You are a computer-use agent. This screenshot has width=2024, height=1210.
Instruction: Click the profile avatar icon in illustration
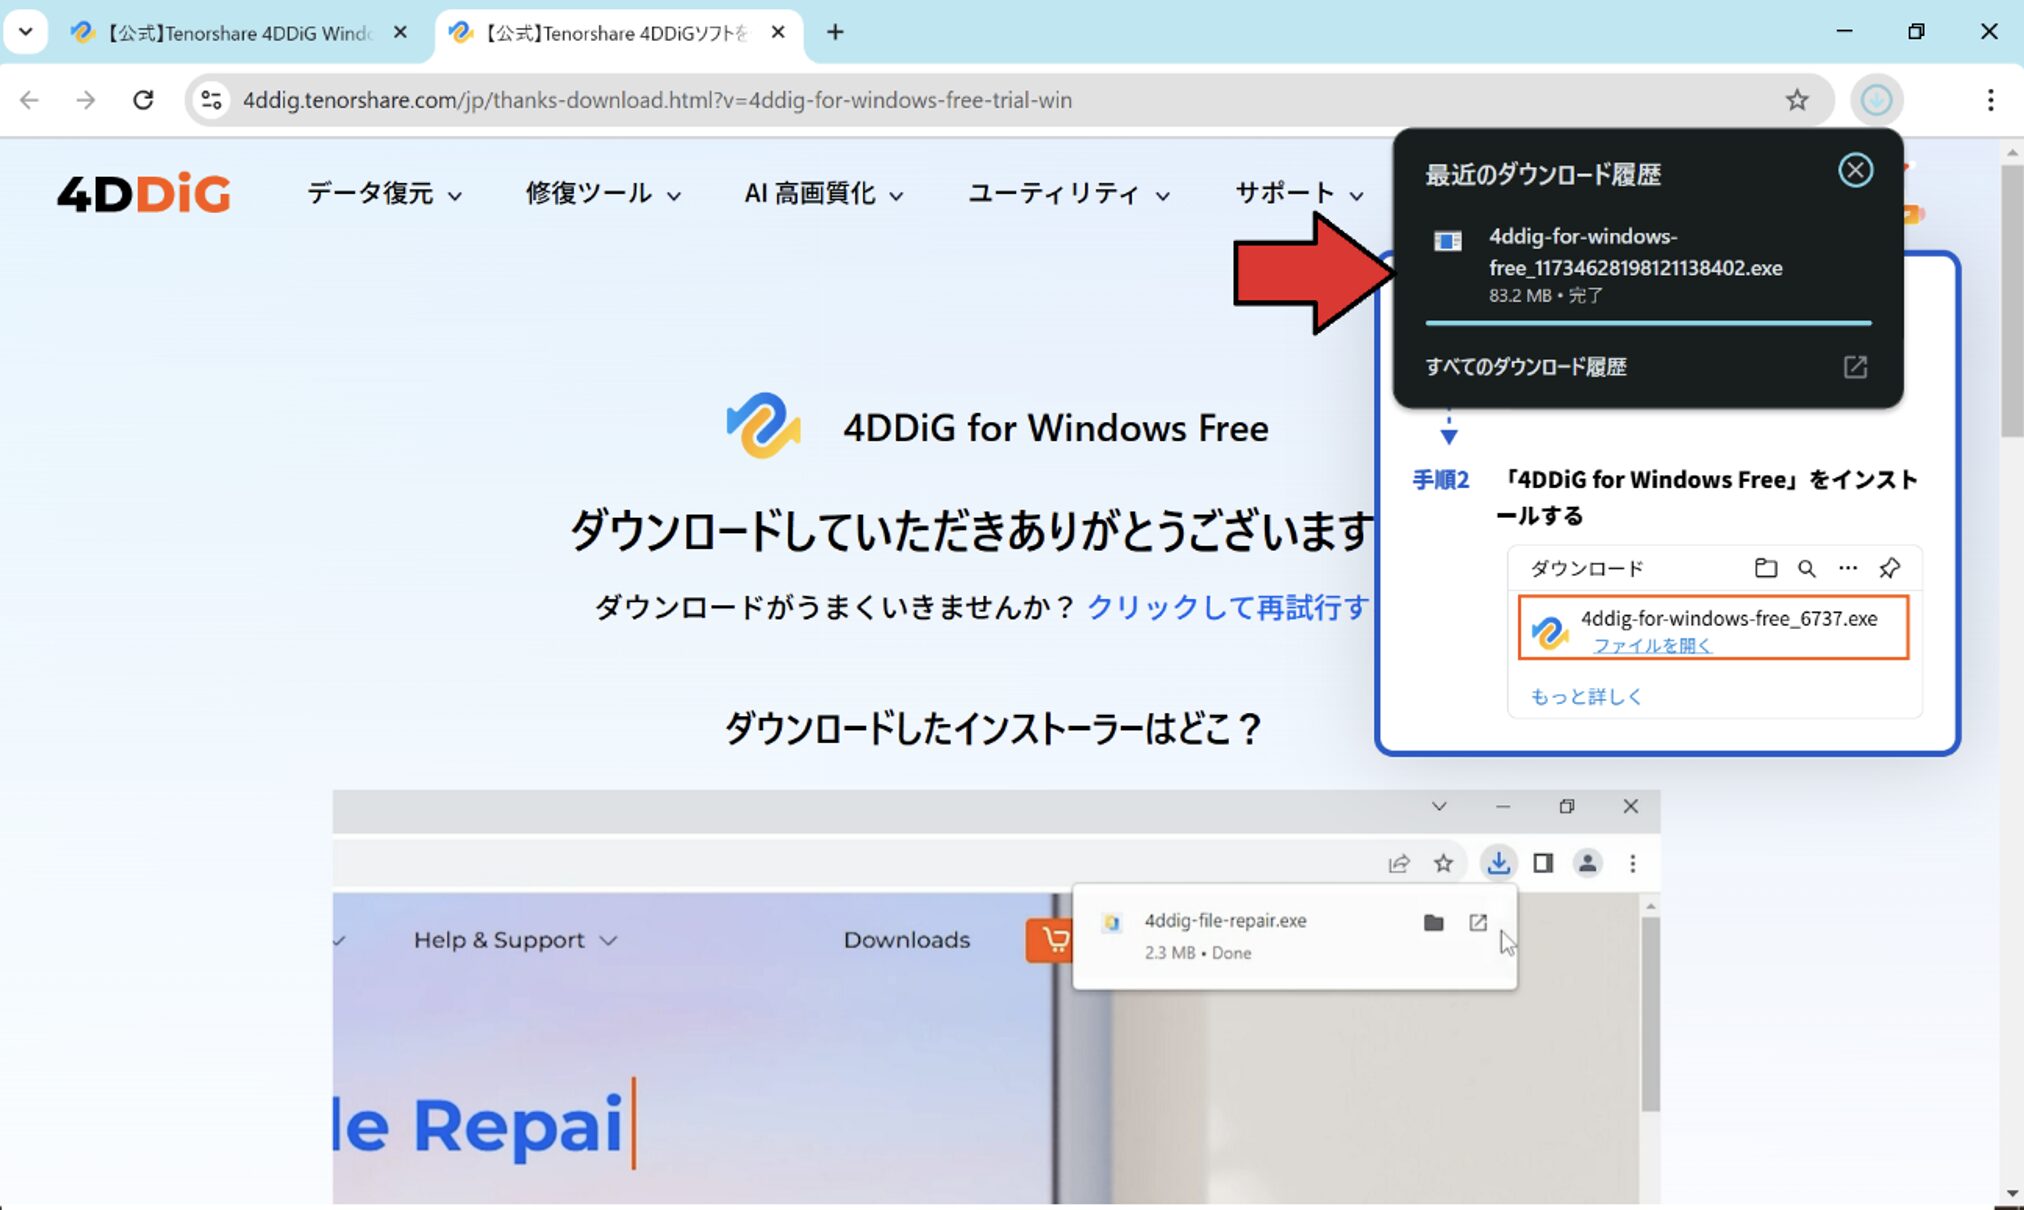[x=1587, y=863]
